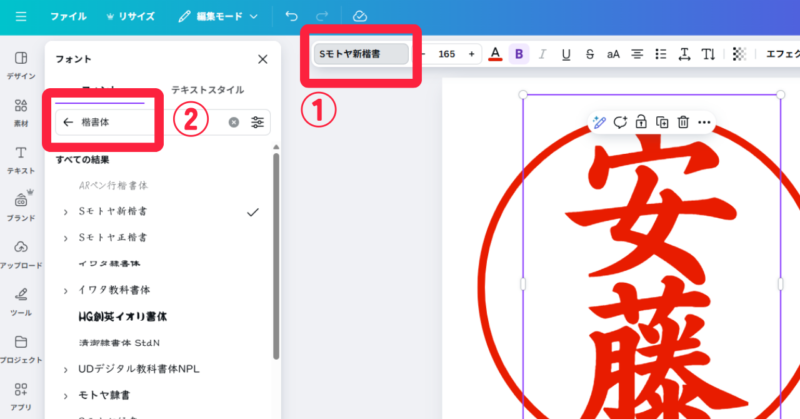Open the ツール sidebar panel
The image size is (800, 419).
[21, 302]
